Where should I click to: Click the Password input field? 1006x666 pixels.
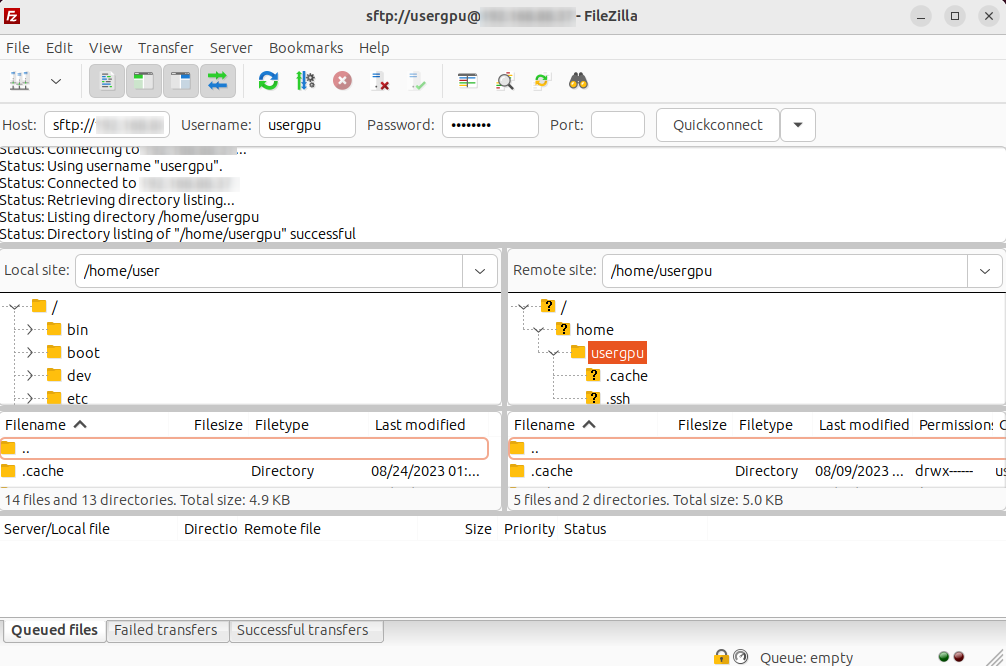click(490, 124)
